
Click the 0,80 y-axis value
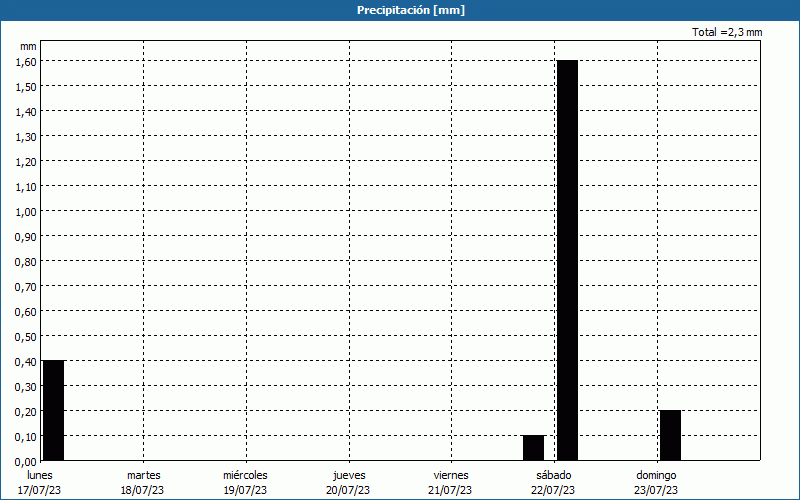[26, 262]
